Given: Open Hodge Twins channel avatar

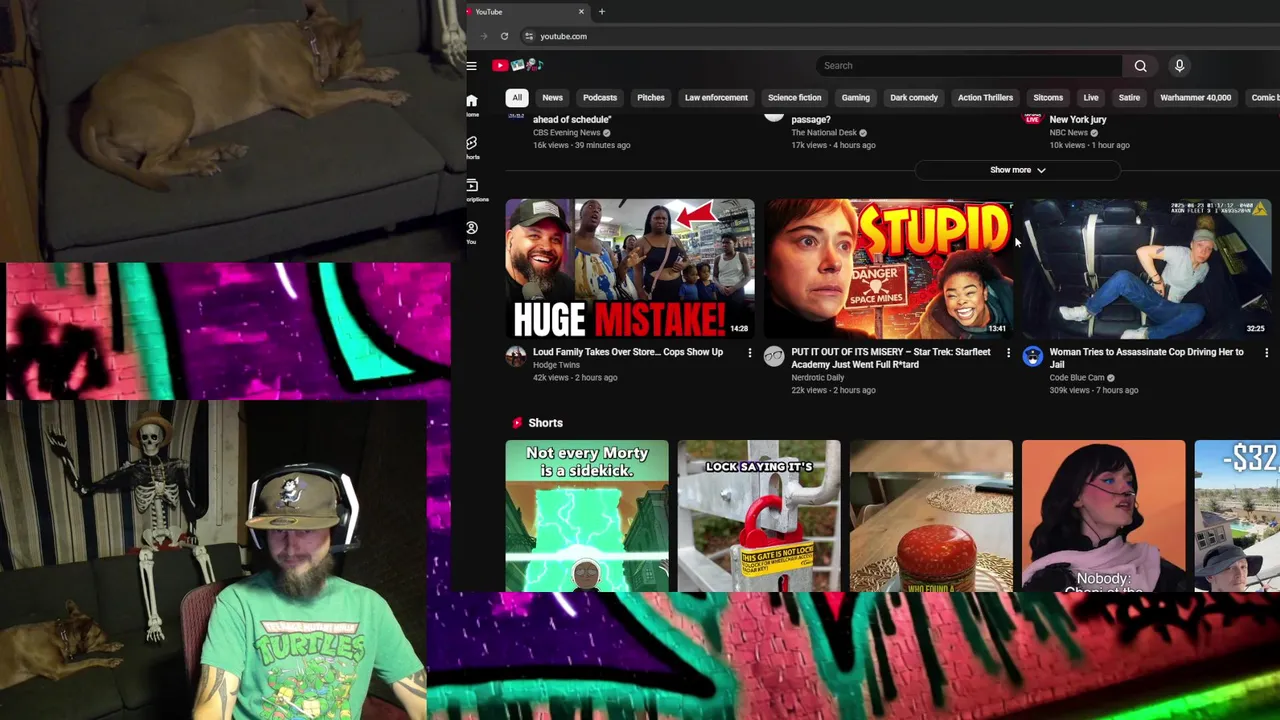Looking at the screenshot, I should tap(516, 356).
